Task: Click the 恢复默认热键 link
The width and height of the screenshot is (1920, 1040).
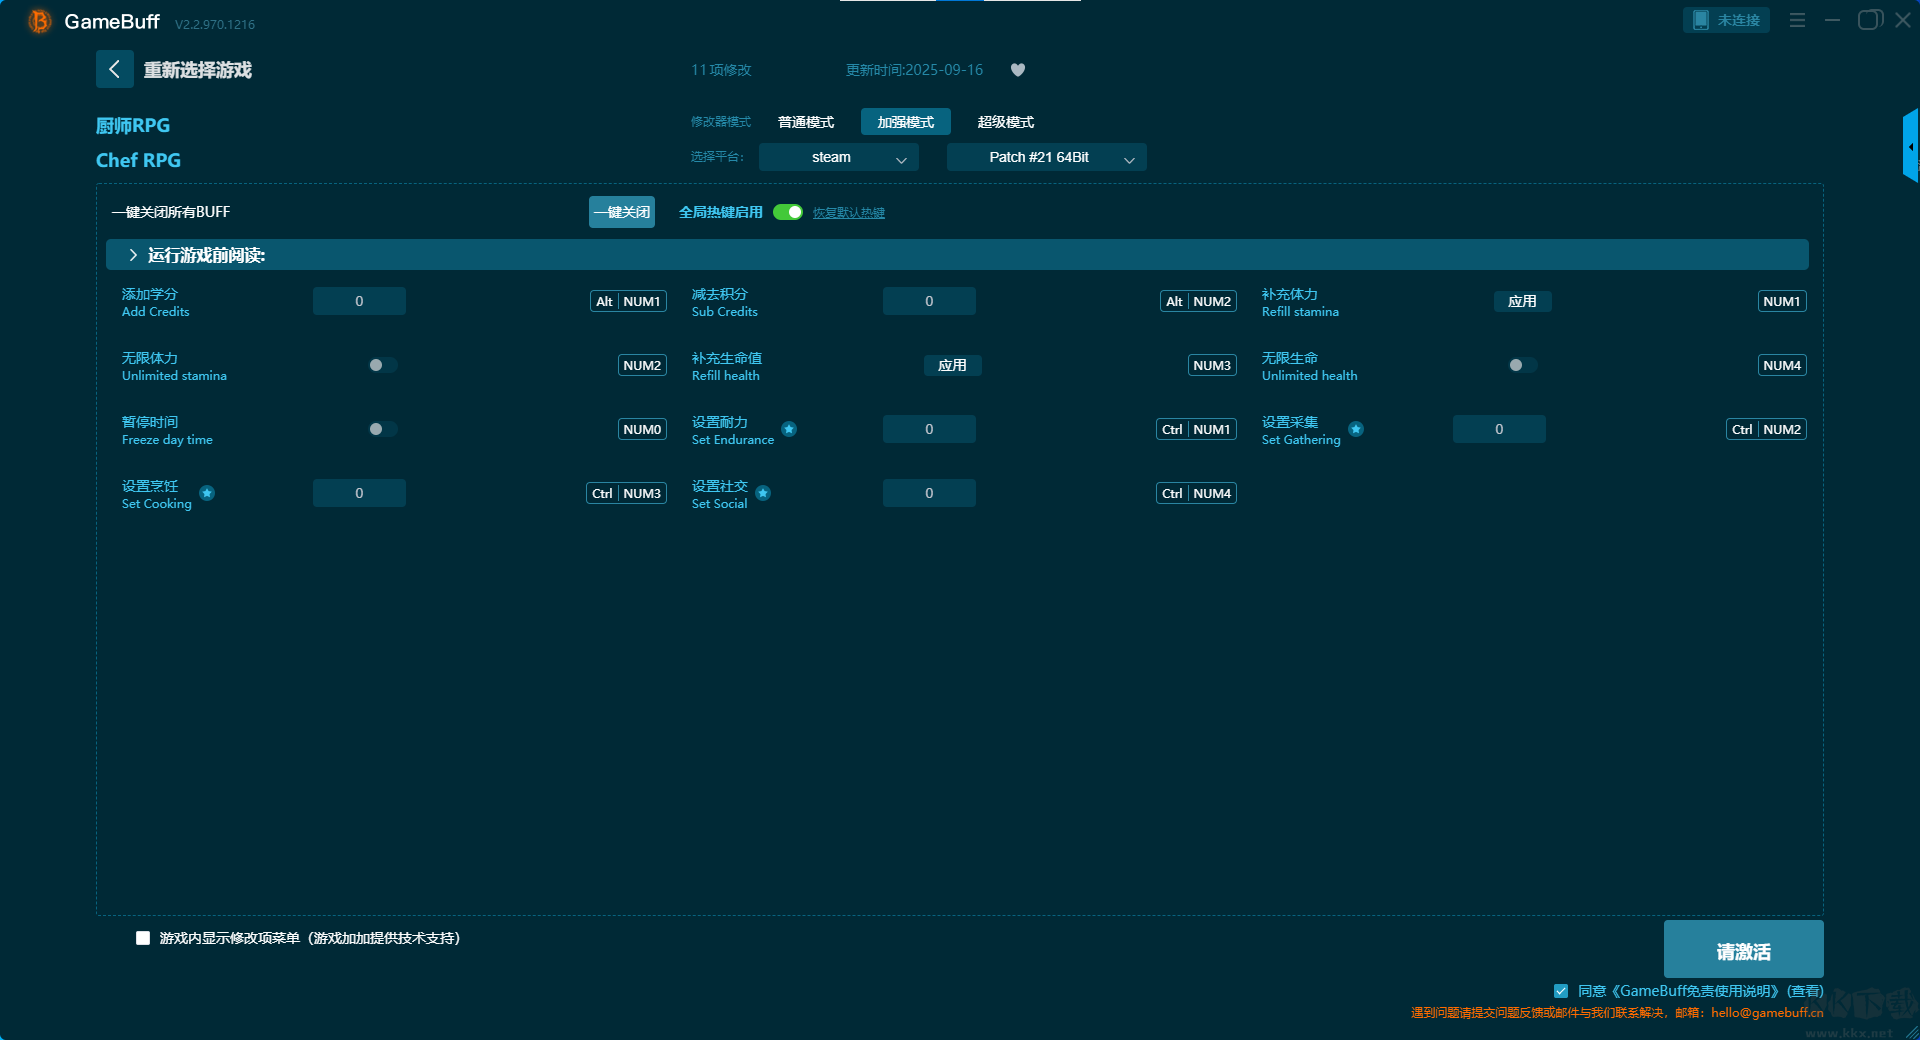Action: point(848,213)
